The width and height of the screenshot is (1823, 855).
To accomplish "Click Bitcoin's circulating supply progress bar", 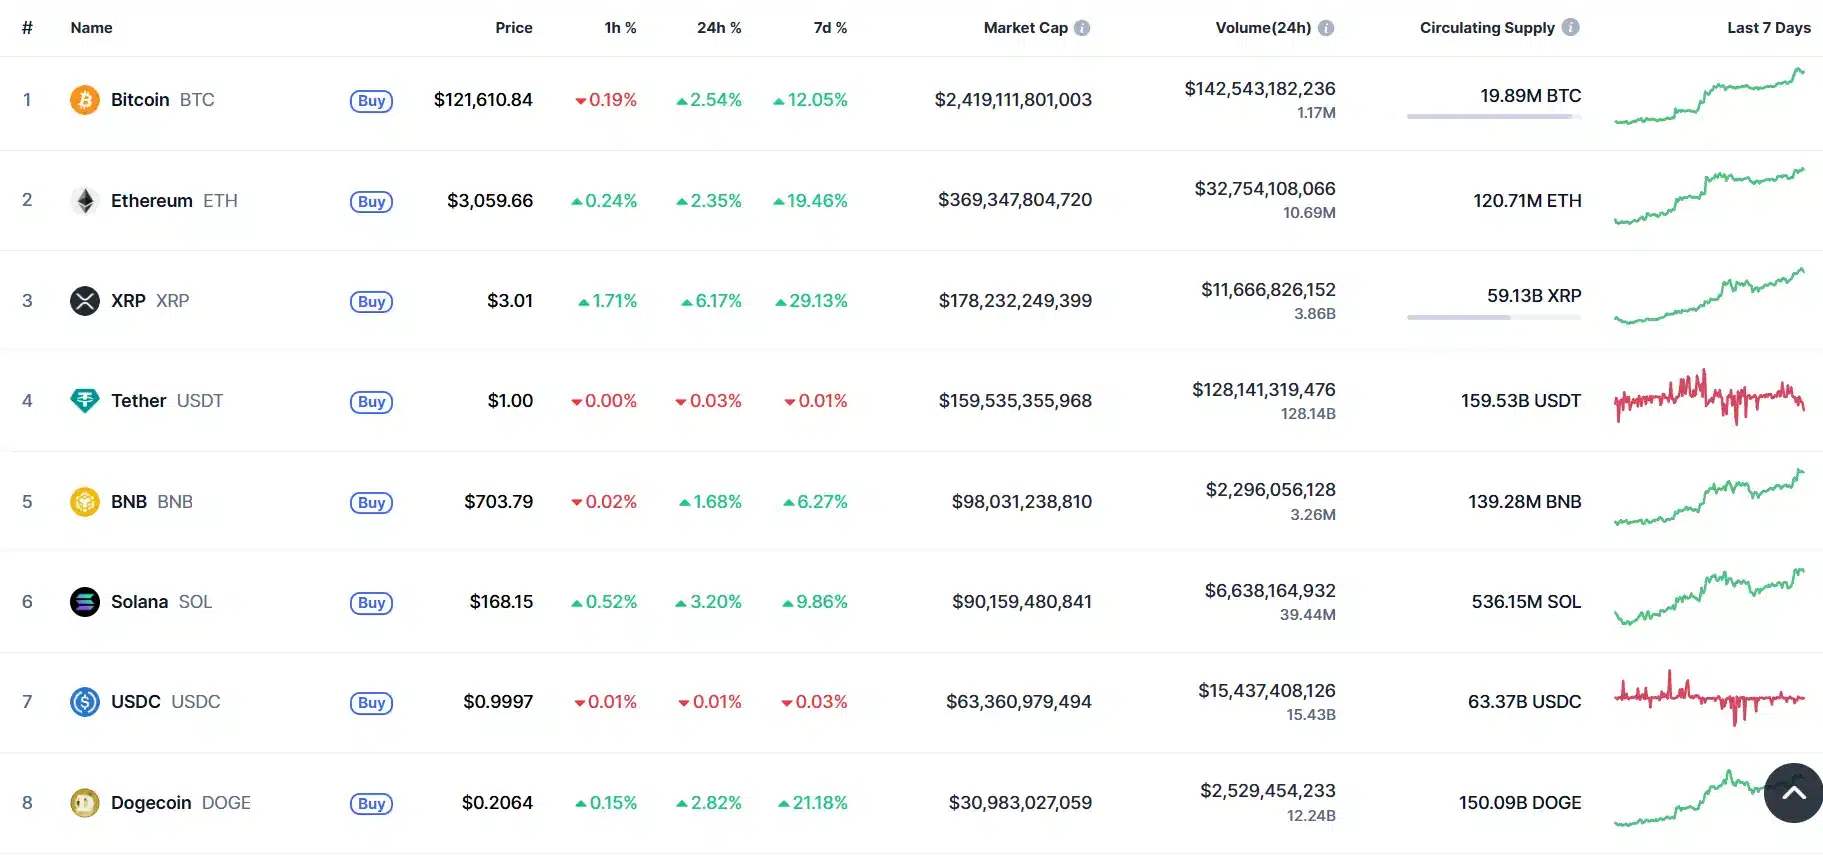I will [x=1494, y=117].
